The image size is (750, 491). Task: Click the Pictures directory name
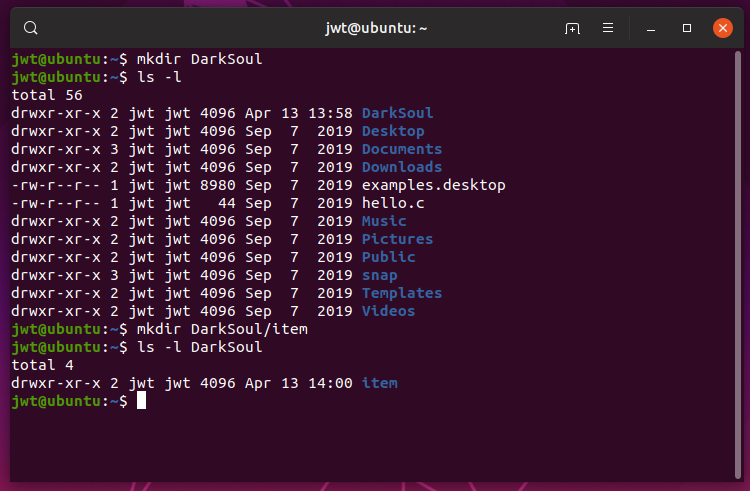coord(397,239)
